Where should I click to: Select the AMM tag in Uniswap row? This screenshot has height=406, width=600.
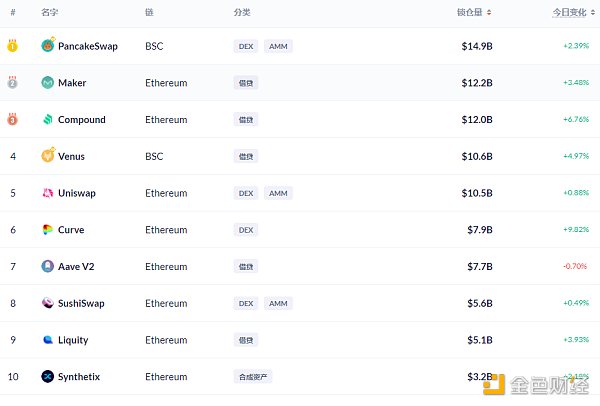(x=278, y=193)
